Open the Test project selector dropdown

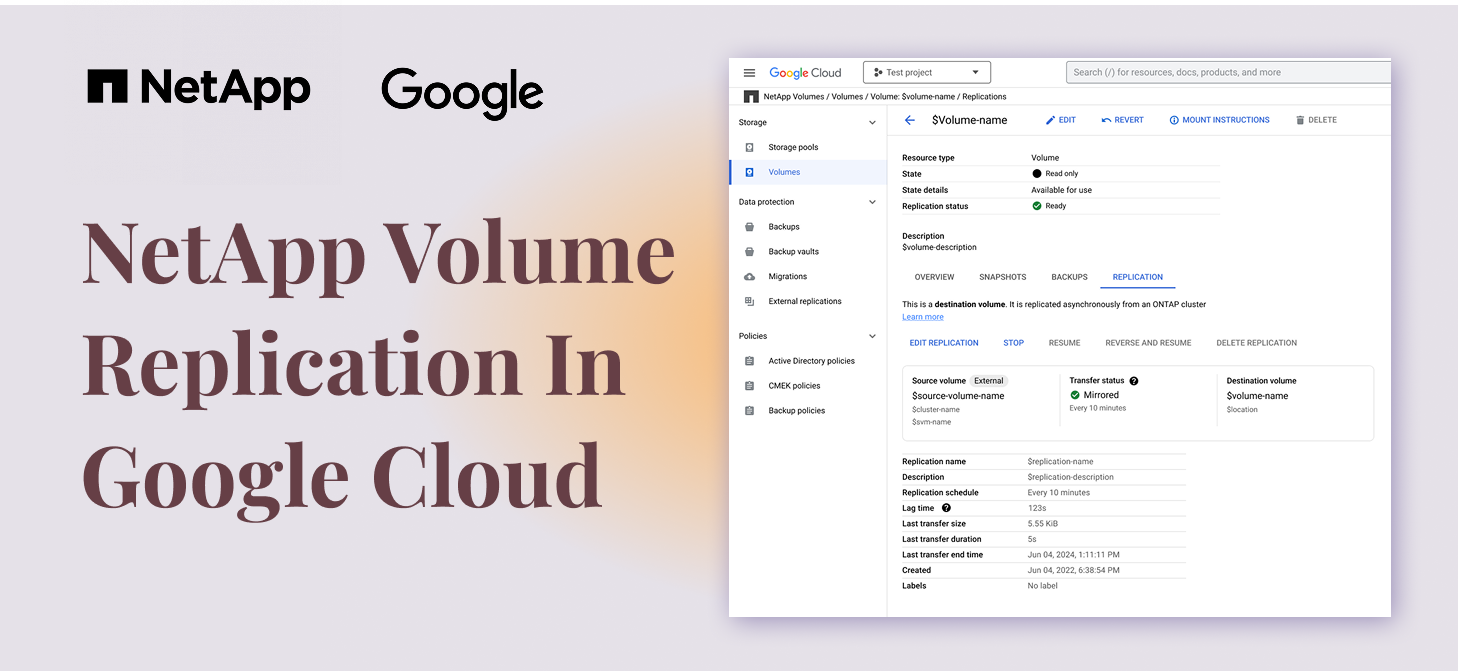point(926,71)
